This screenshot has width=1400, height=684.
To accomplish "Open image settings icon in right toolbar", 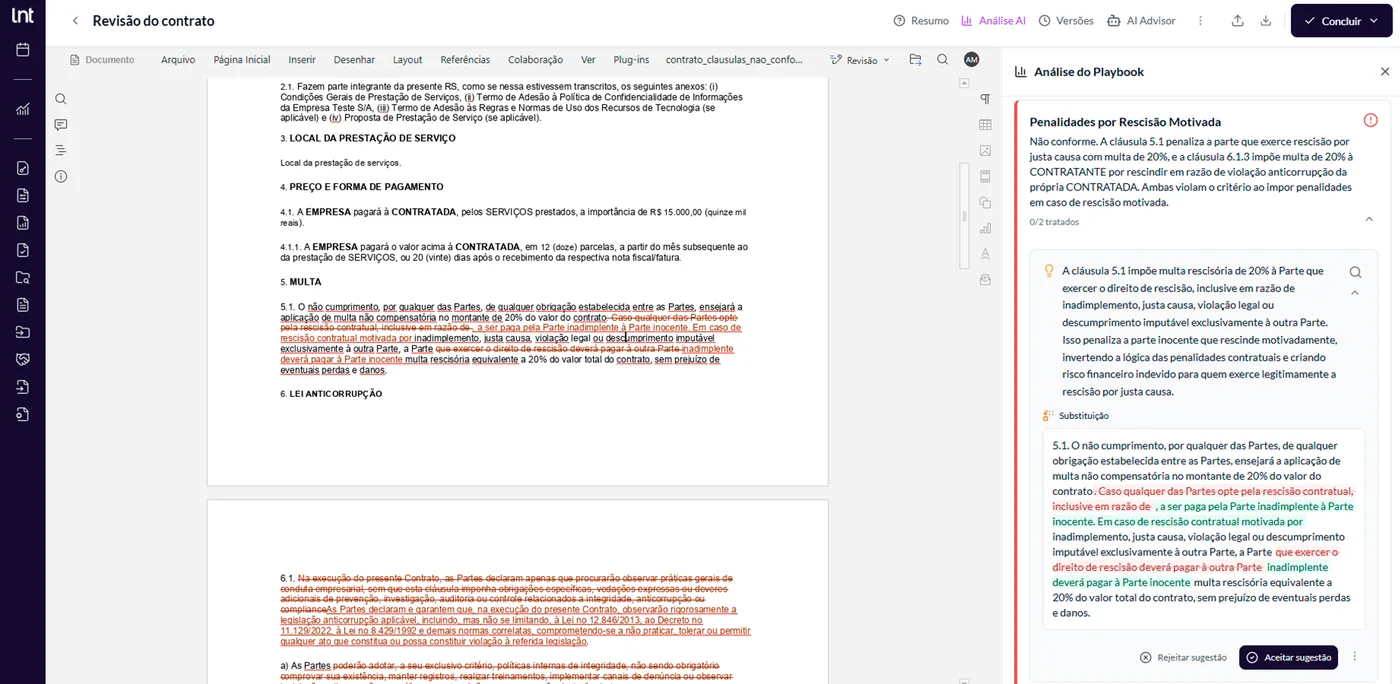I will [985, 151].
